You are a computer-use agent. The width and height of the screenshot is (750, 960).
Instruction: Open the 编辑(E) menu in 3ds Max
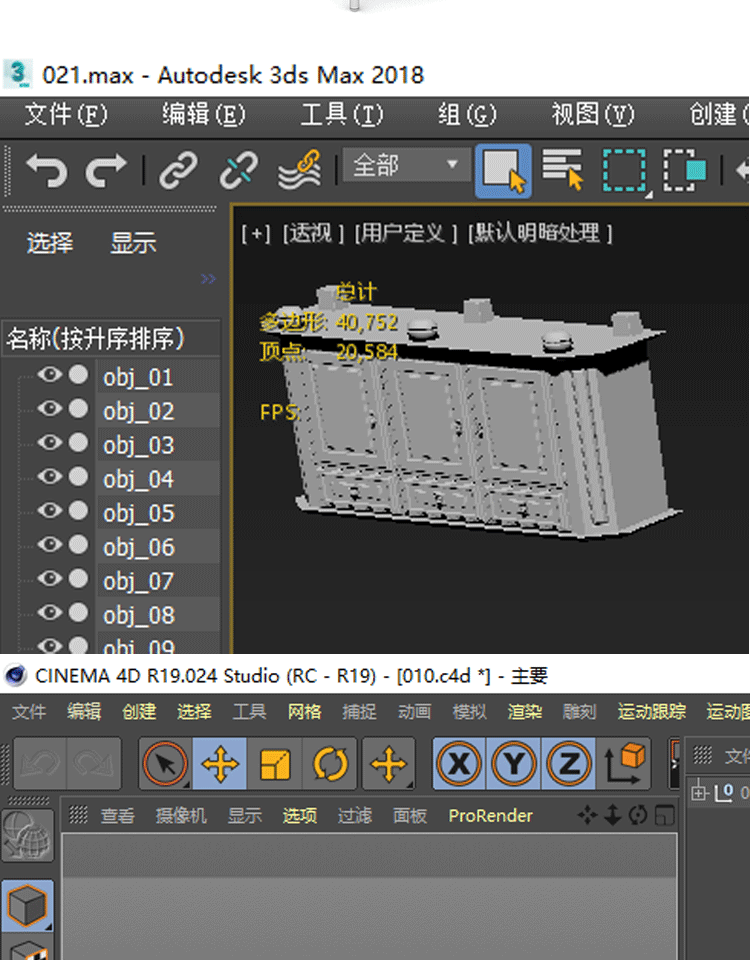tap(203, 115)
